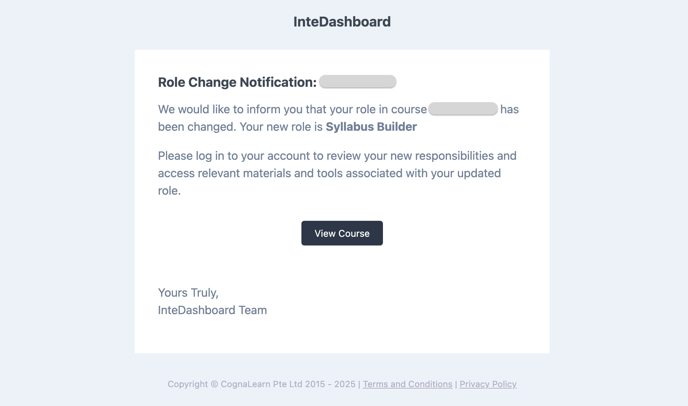
Task: Open the Privacy Policy link
Action: click(488, 384)
